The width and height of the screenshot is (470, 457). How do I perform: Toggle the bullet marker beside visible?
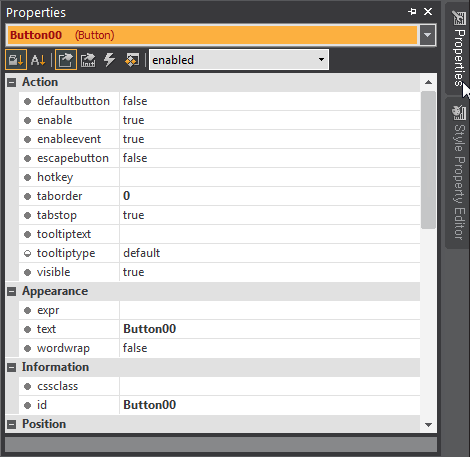(27, 272)
